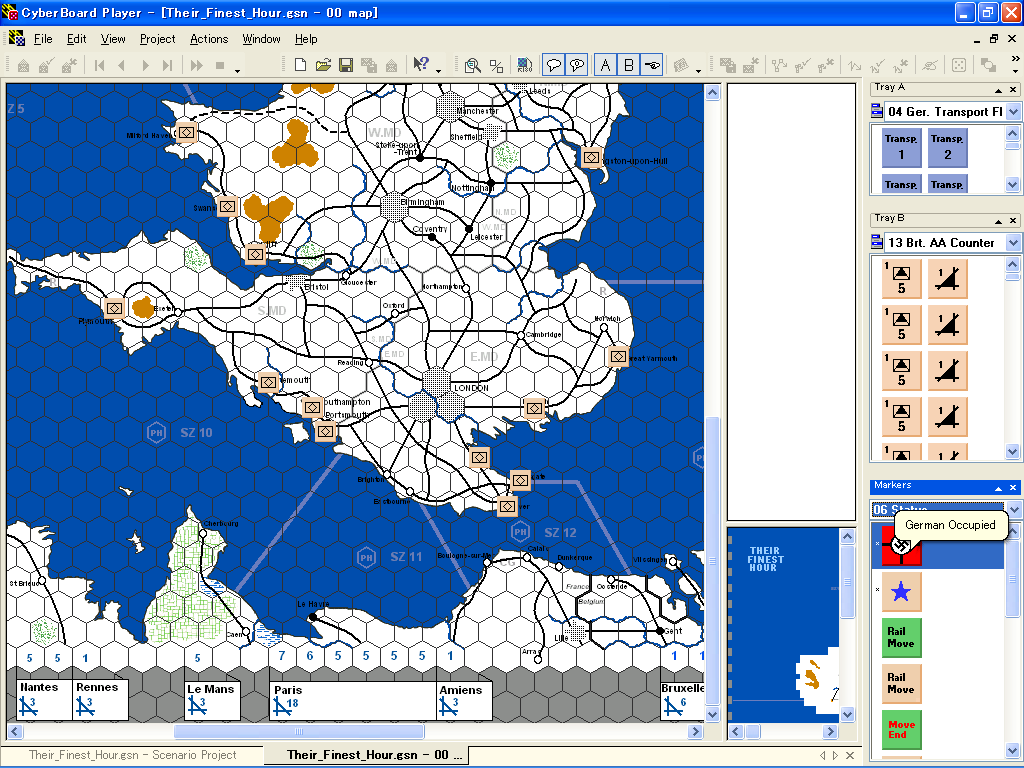Switch to the 00 map document tab

tap(367, 755)
